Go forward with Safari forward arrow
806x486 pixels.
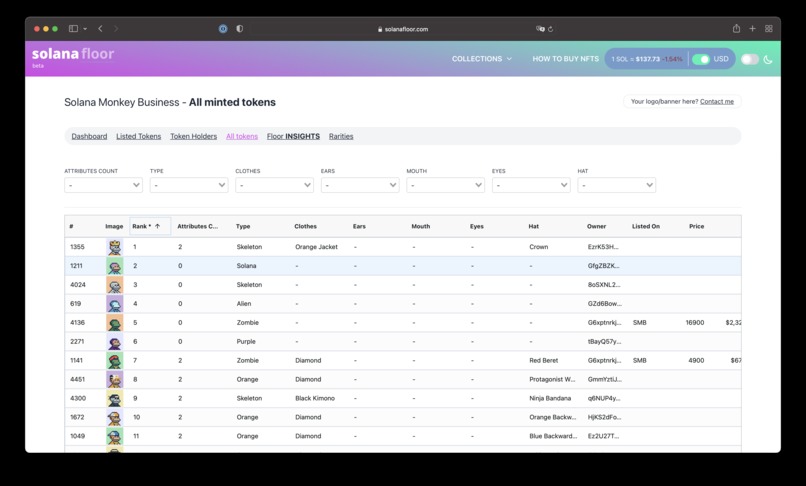116,29
